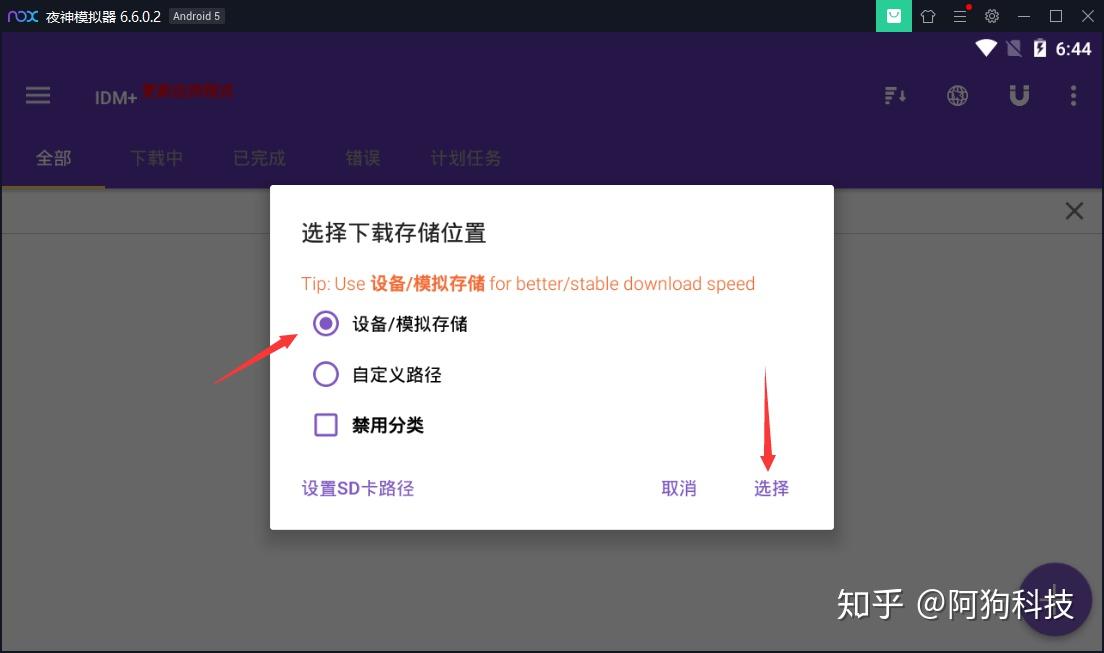
Task: Open the Nox green shop bag icon
Action: [893, 15]
